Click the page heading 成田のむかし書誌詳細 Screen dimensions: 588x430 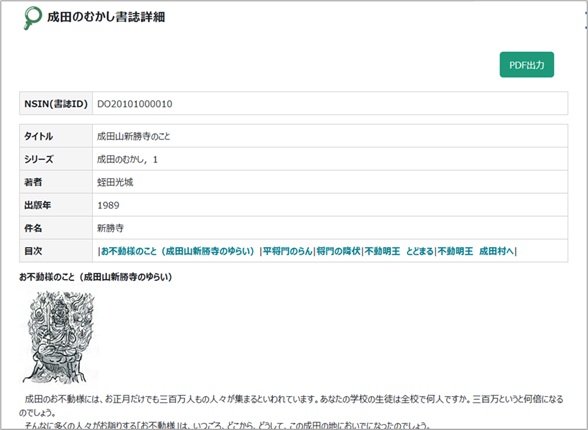106,17
